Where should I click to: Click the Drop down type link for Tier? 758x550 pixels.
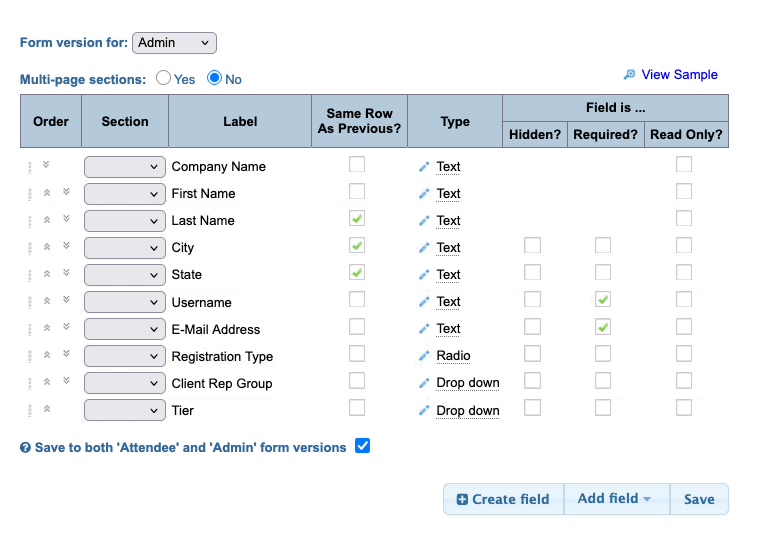click(x=468, y=411)
